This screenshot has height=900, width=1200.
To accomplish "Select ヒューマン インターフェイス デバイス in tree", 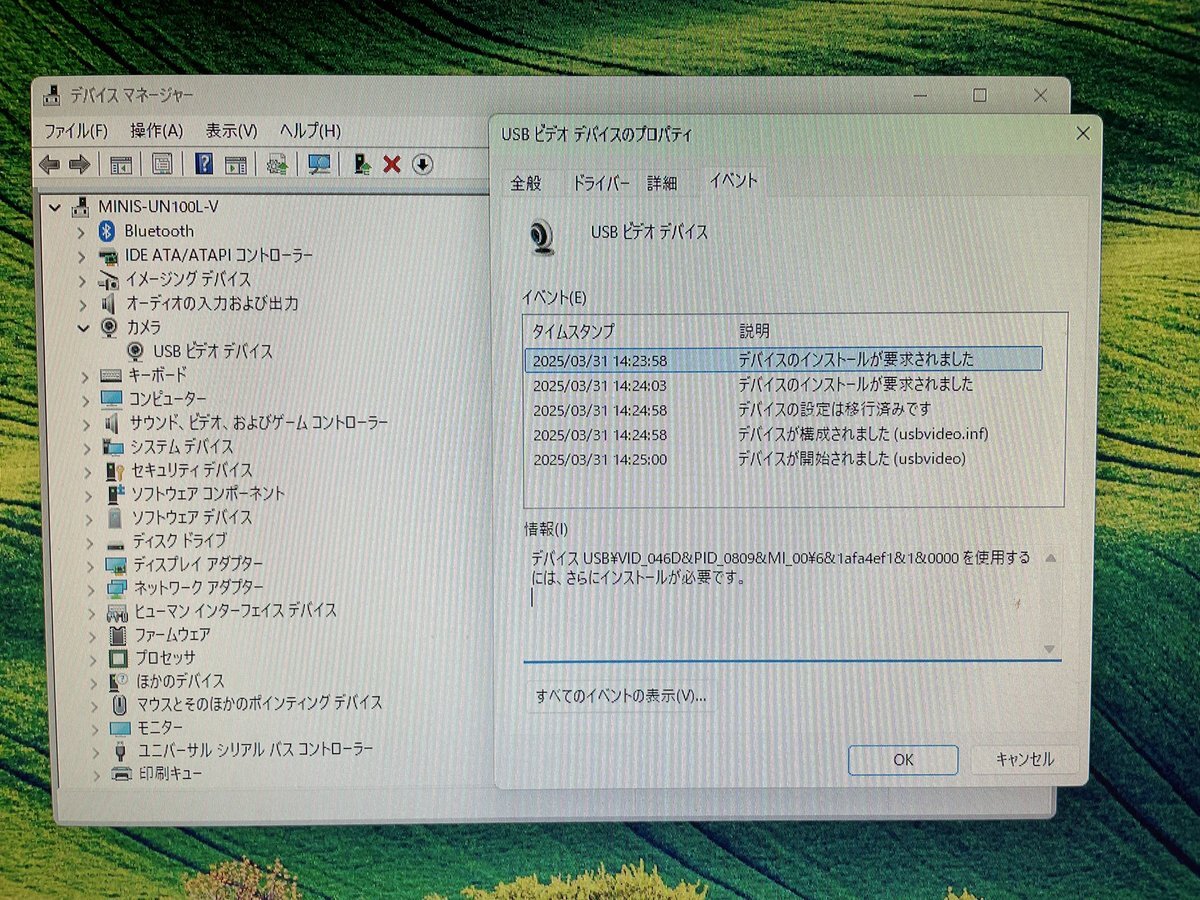I will [x=236, y=610].
